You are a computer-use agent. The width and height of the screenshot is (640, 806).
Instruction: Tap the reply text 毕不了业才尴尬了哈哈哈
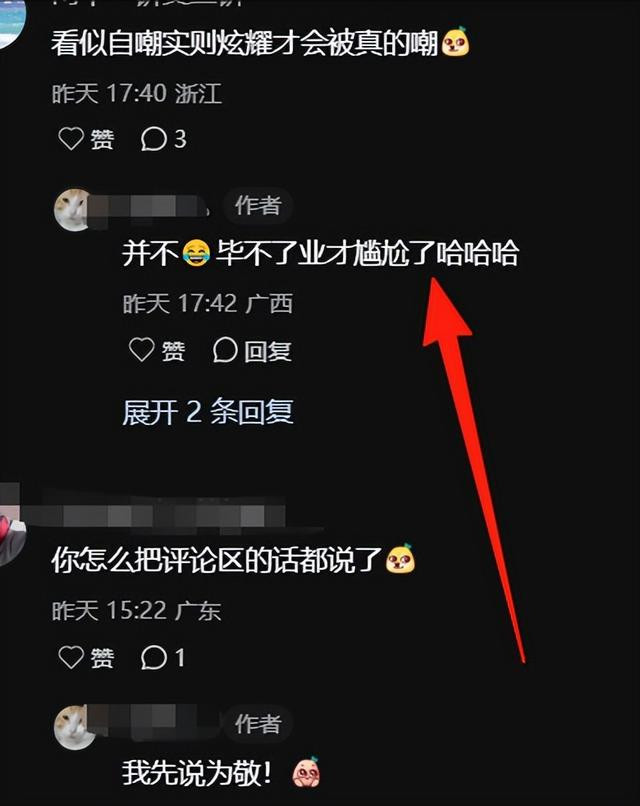(x=367, y=252)
